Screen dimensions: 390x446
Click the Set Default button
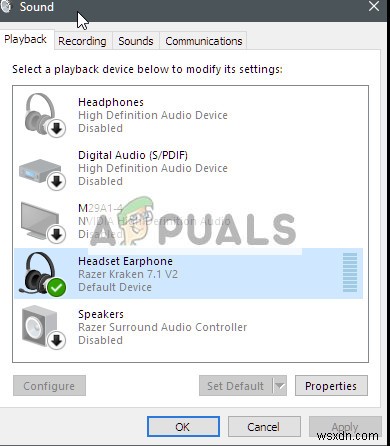[x=235, y=386]
